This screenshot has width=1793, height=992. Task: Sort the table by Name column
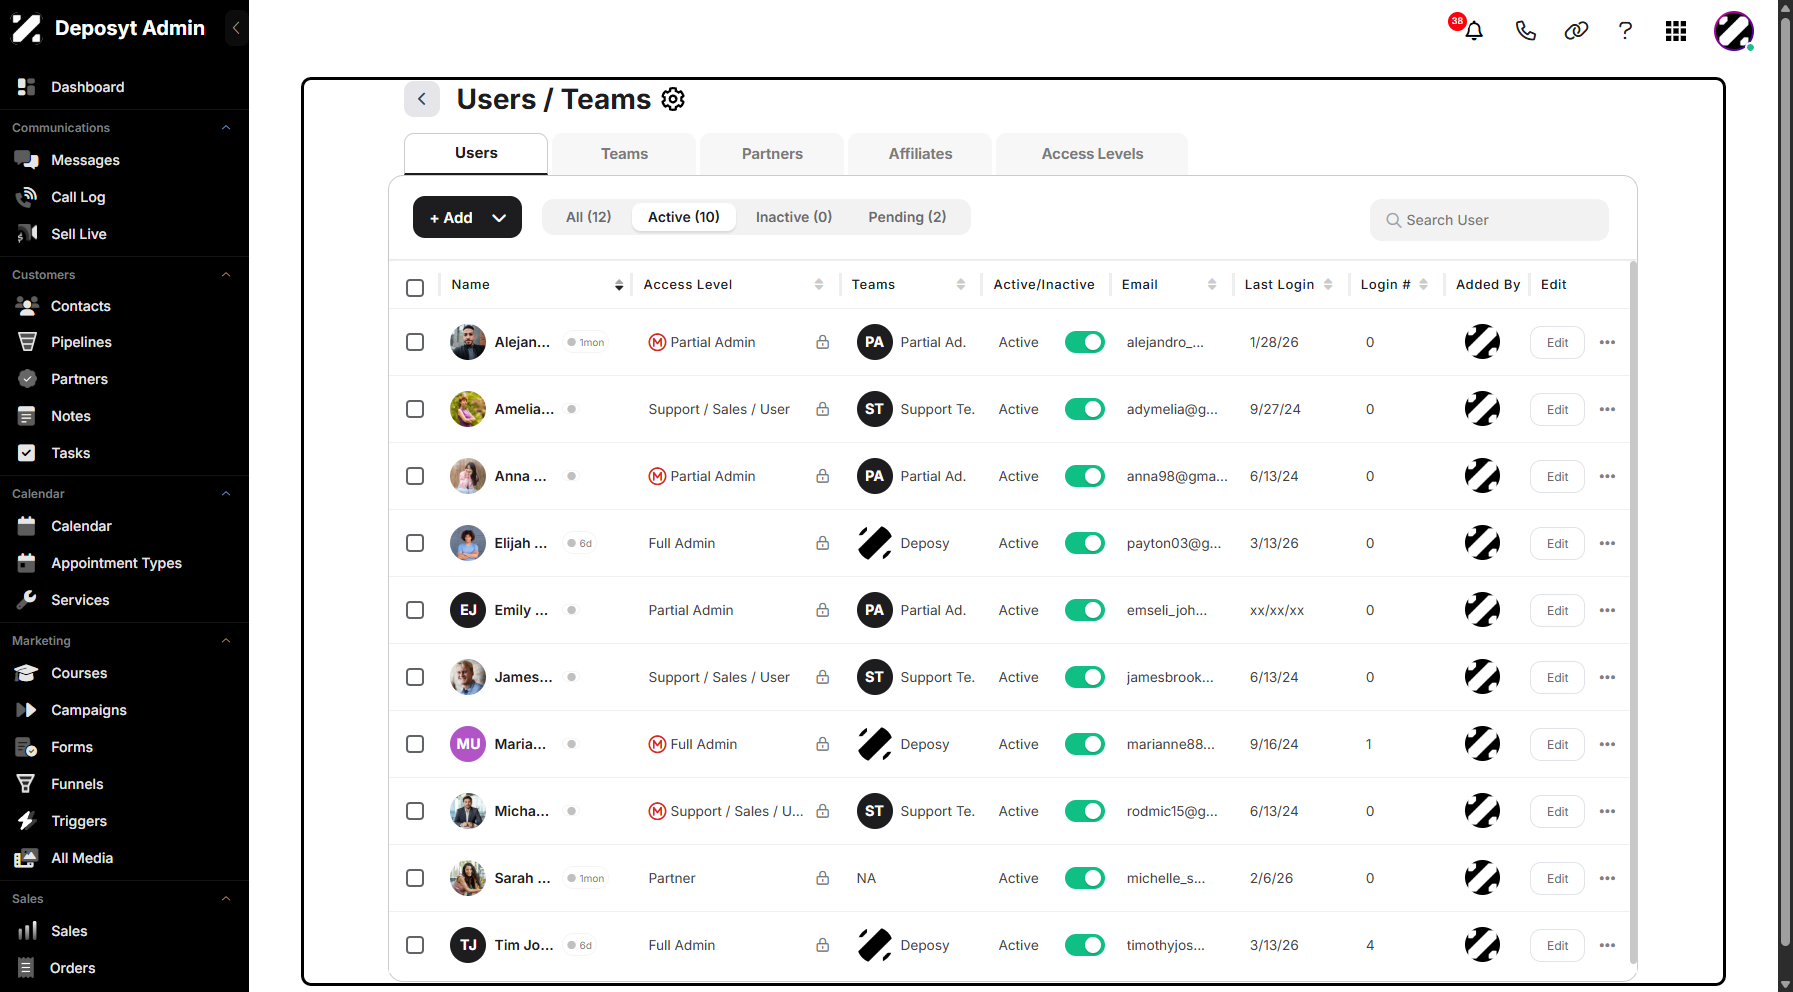619,285
